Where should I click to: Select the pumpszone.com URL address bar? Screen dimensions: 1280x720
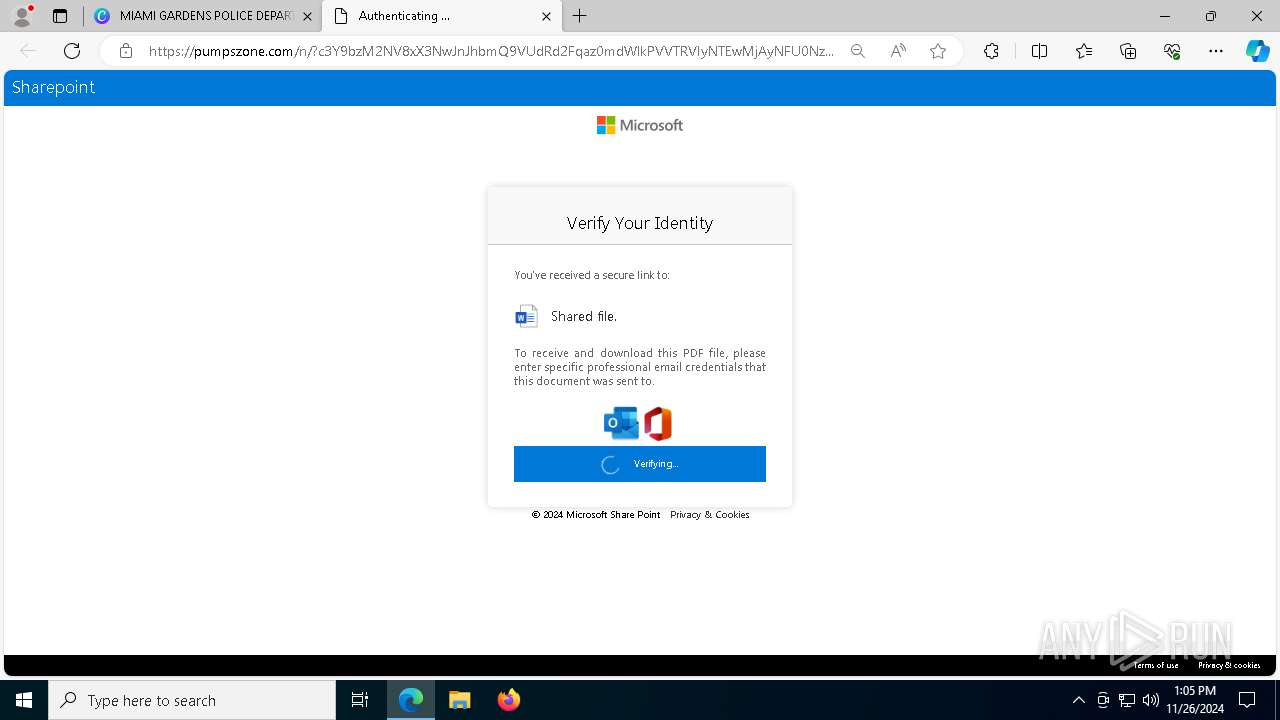point(490,51)
